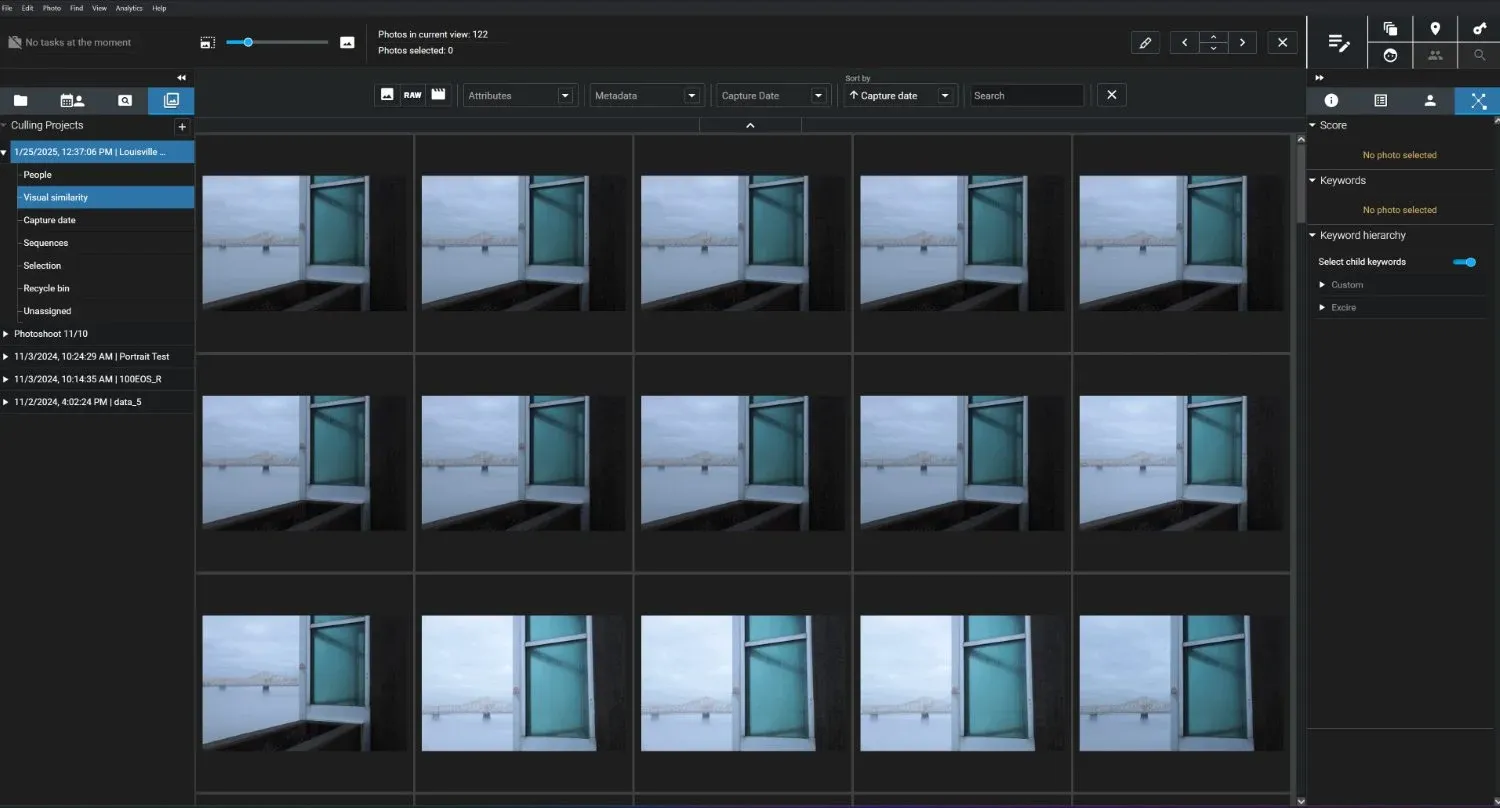Screen dimensions: 1500x808
Task: Click the search icon in the left sidebar tabs
Action: pyautogui.click(x=124, y=100)
